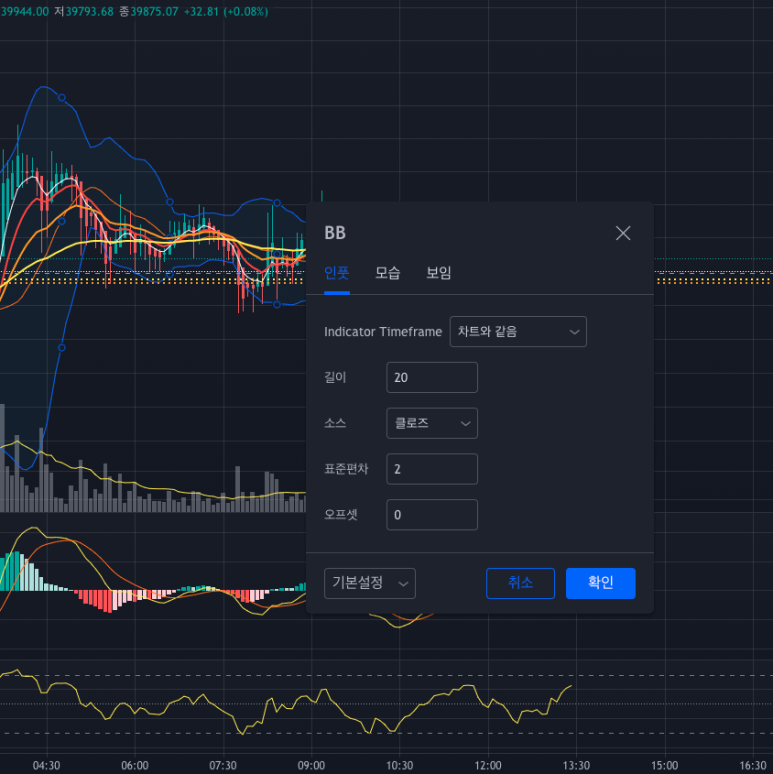Open the 모습 tab

tap(387, 272)
